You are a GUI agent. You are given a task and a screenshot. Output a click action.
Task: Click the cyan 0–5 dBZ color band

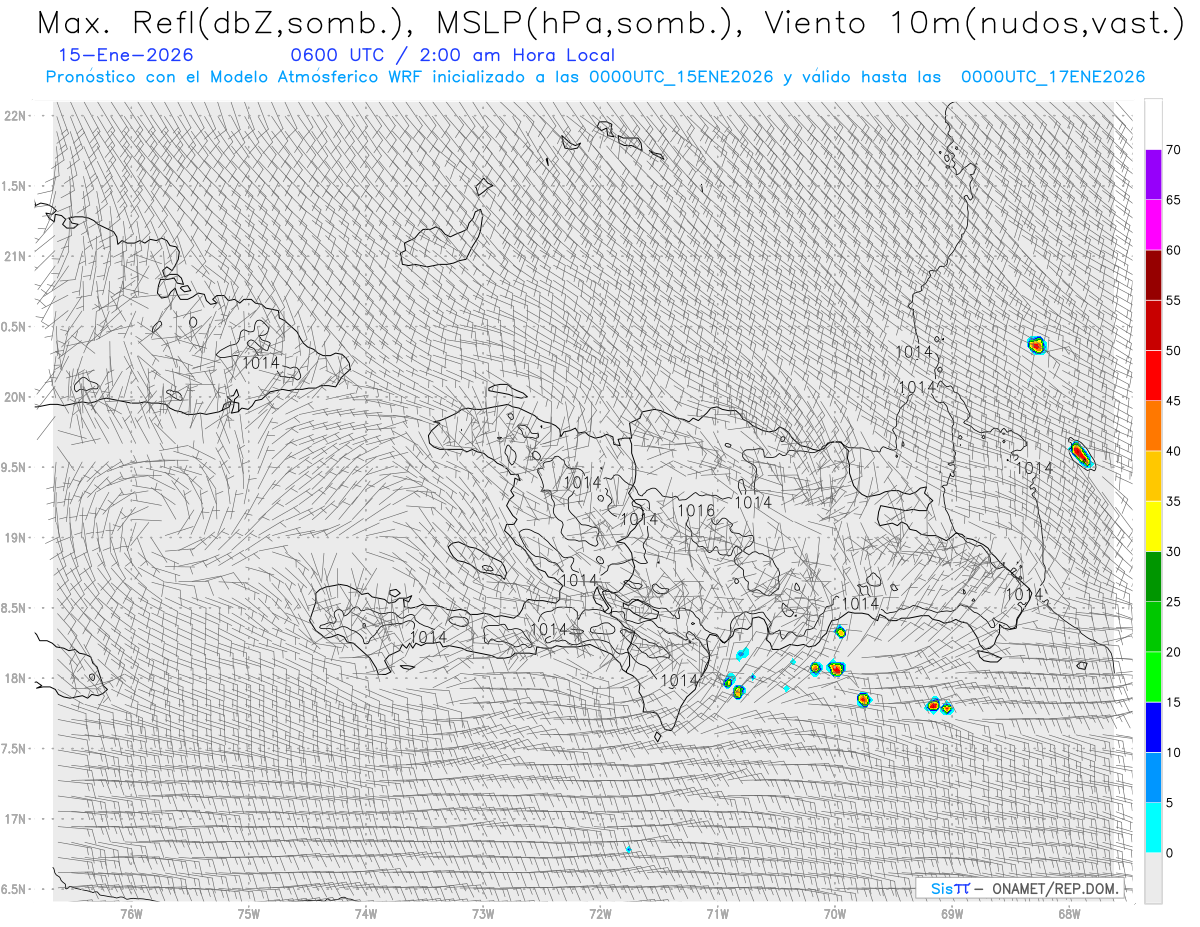[x=1153, y=827]
